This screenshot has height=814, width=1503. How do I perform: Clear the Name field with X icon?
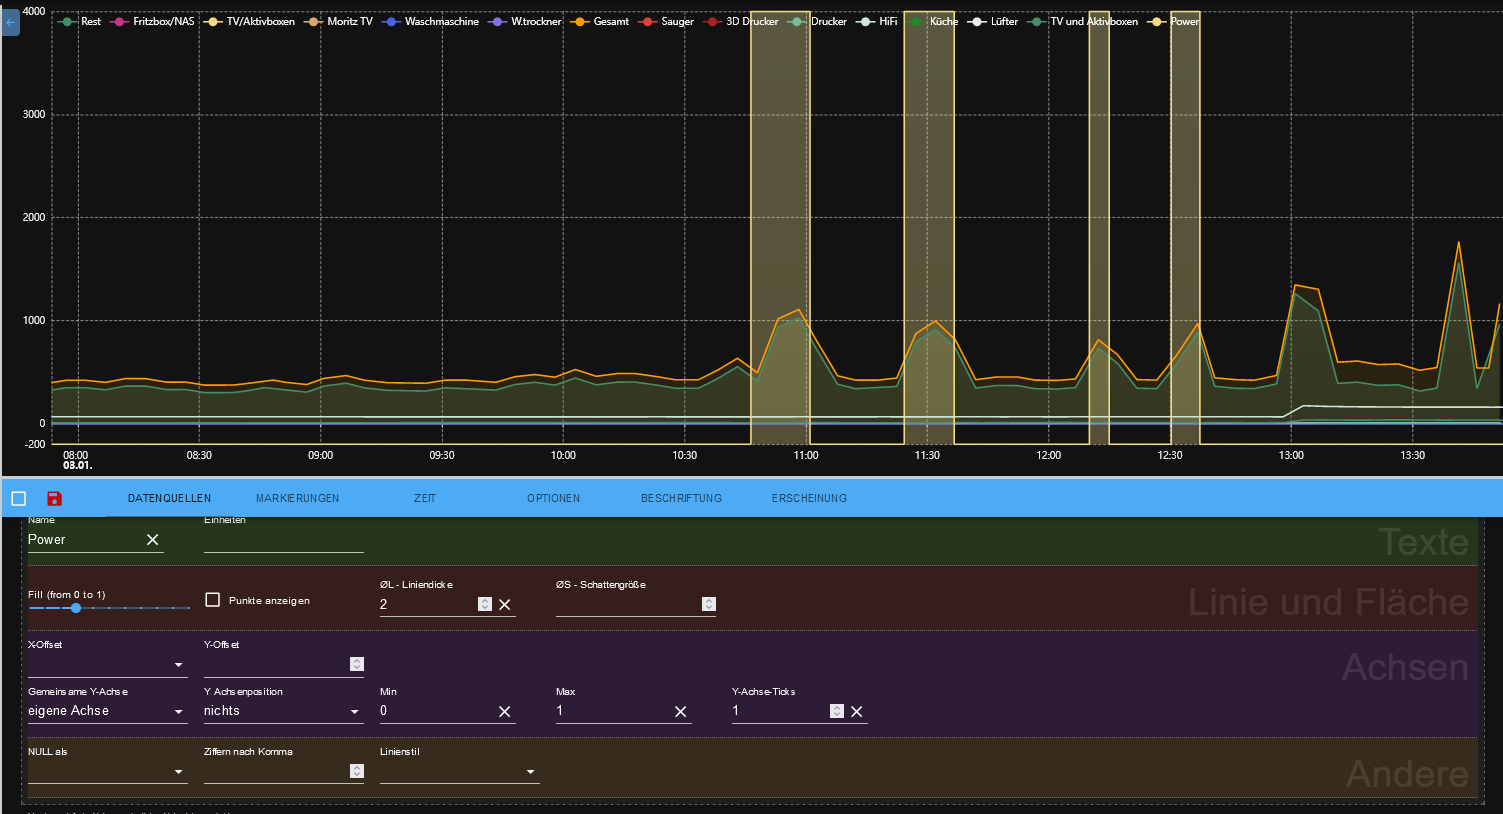[x=153, y=540]
